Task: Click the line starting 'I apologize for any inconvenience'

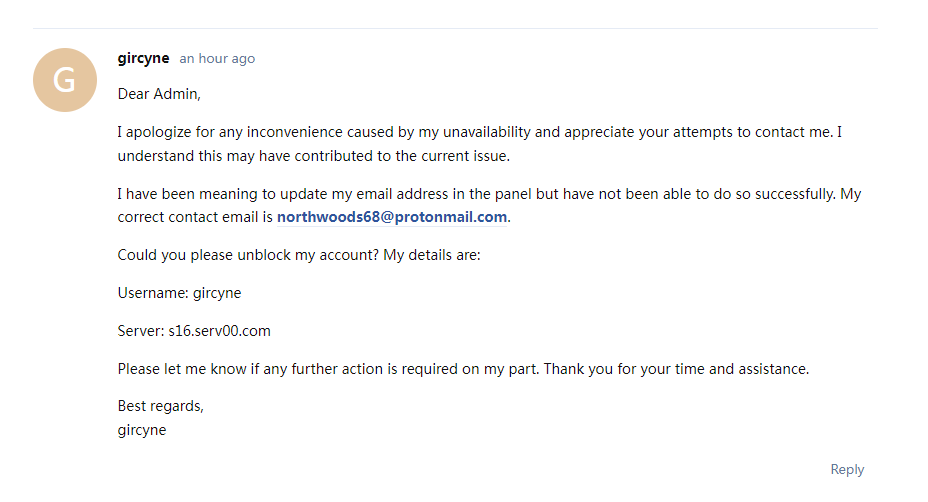Action: [x=479, y=132]
